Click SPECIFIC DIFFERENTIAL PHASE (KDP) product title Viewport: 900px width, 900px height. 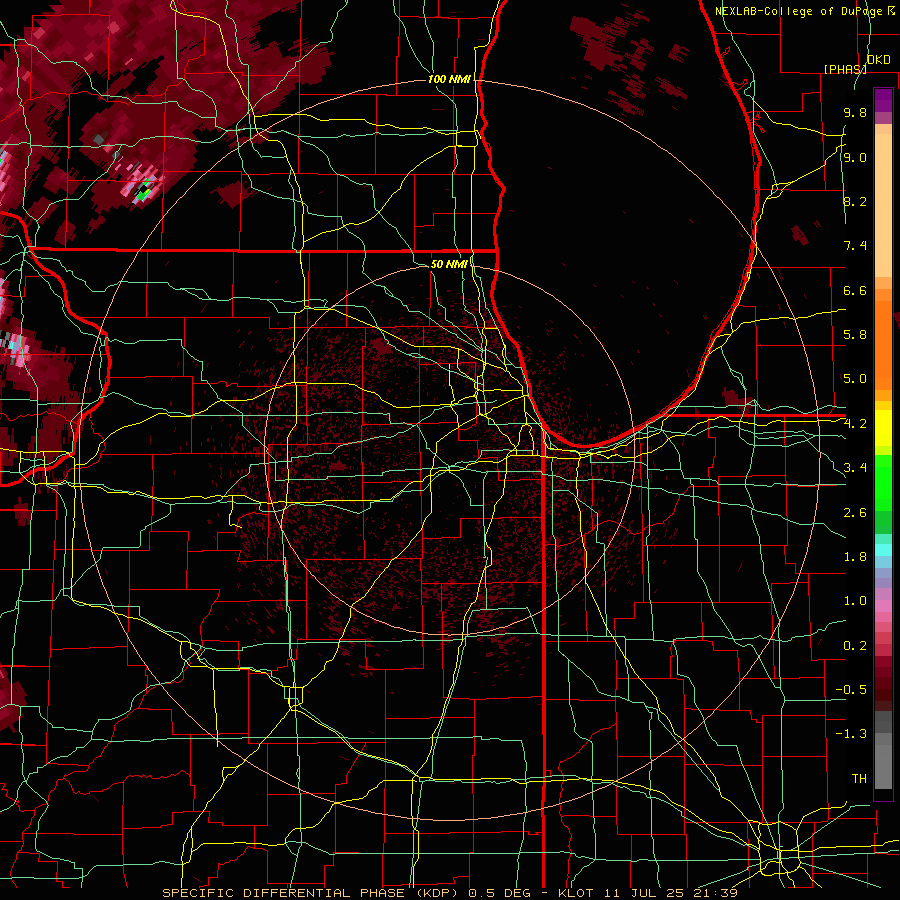[x=313, y=893]
